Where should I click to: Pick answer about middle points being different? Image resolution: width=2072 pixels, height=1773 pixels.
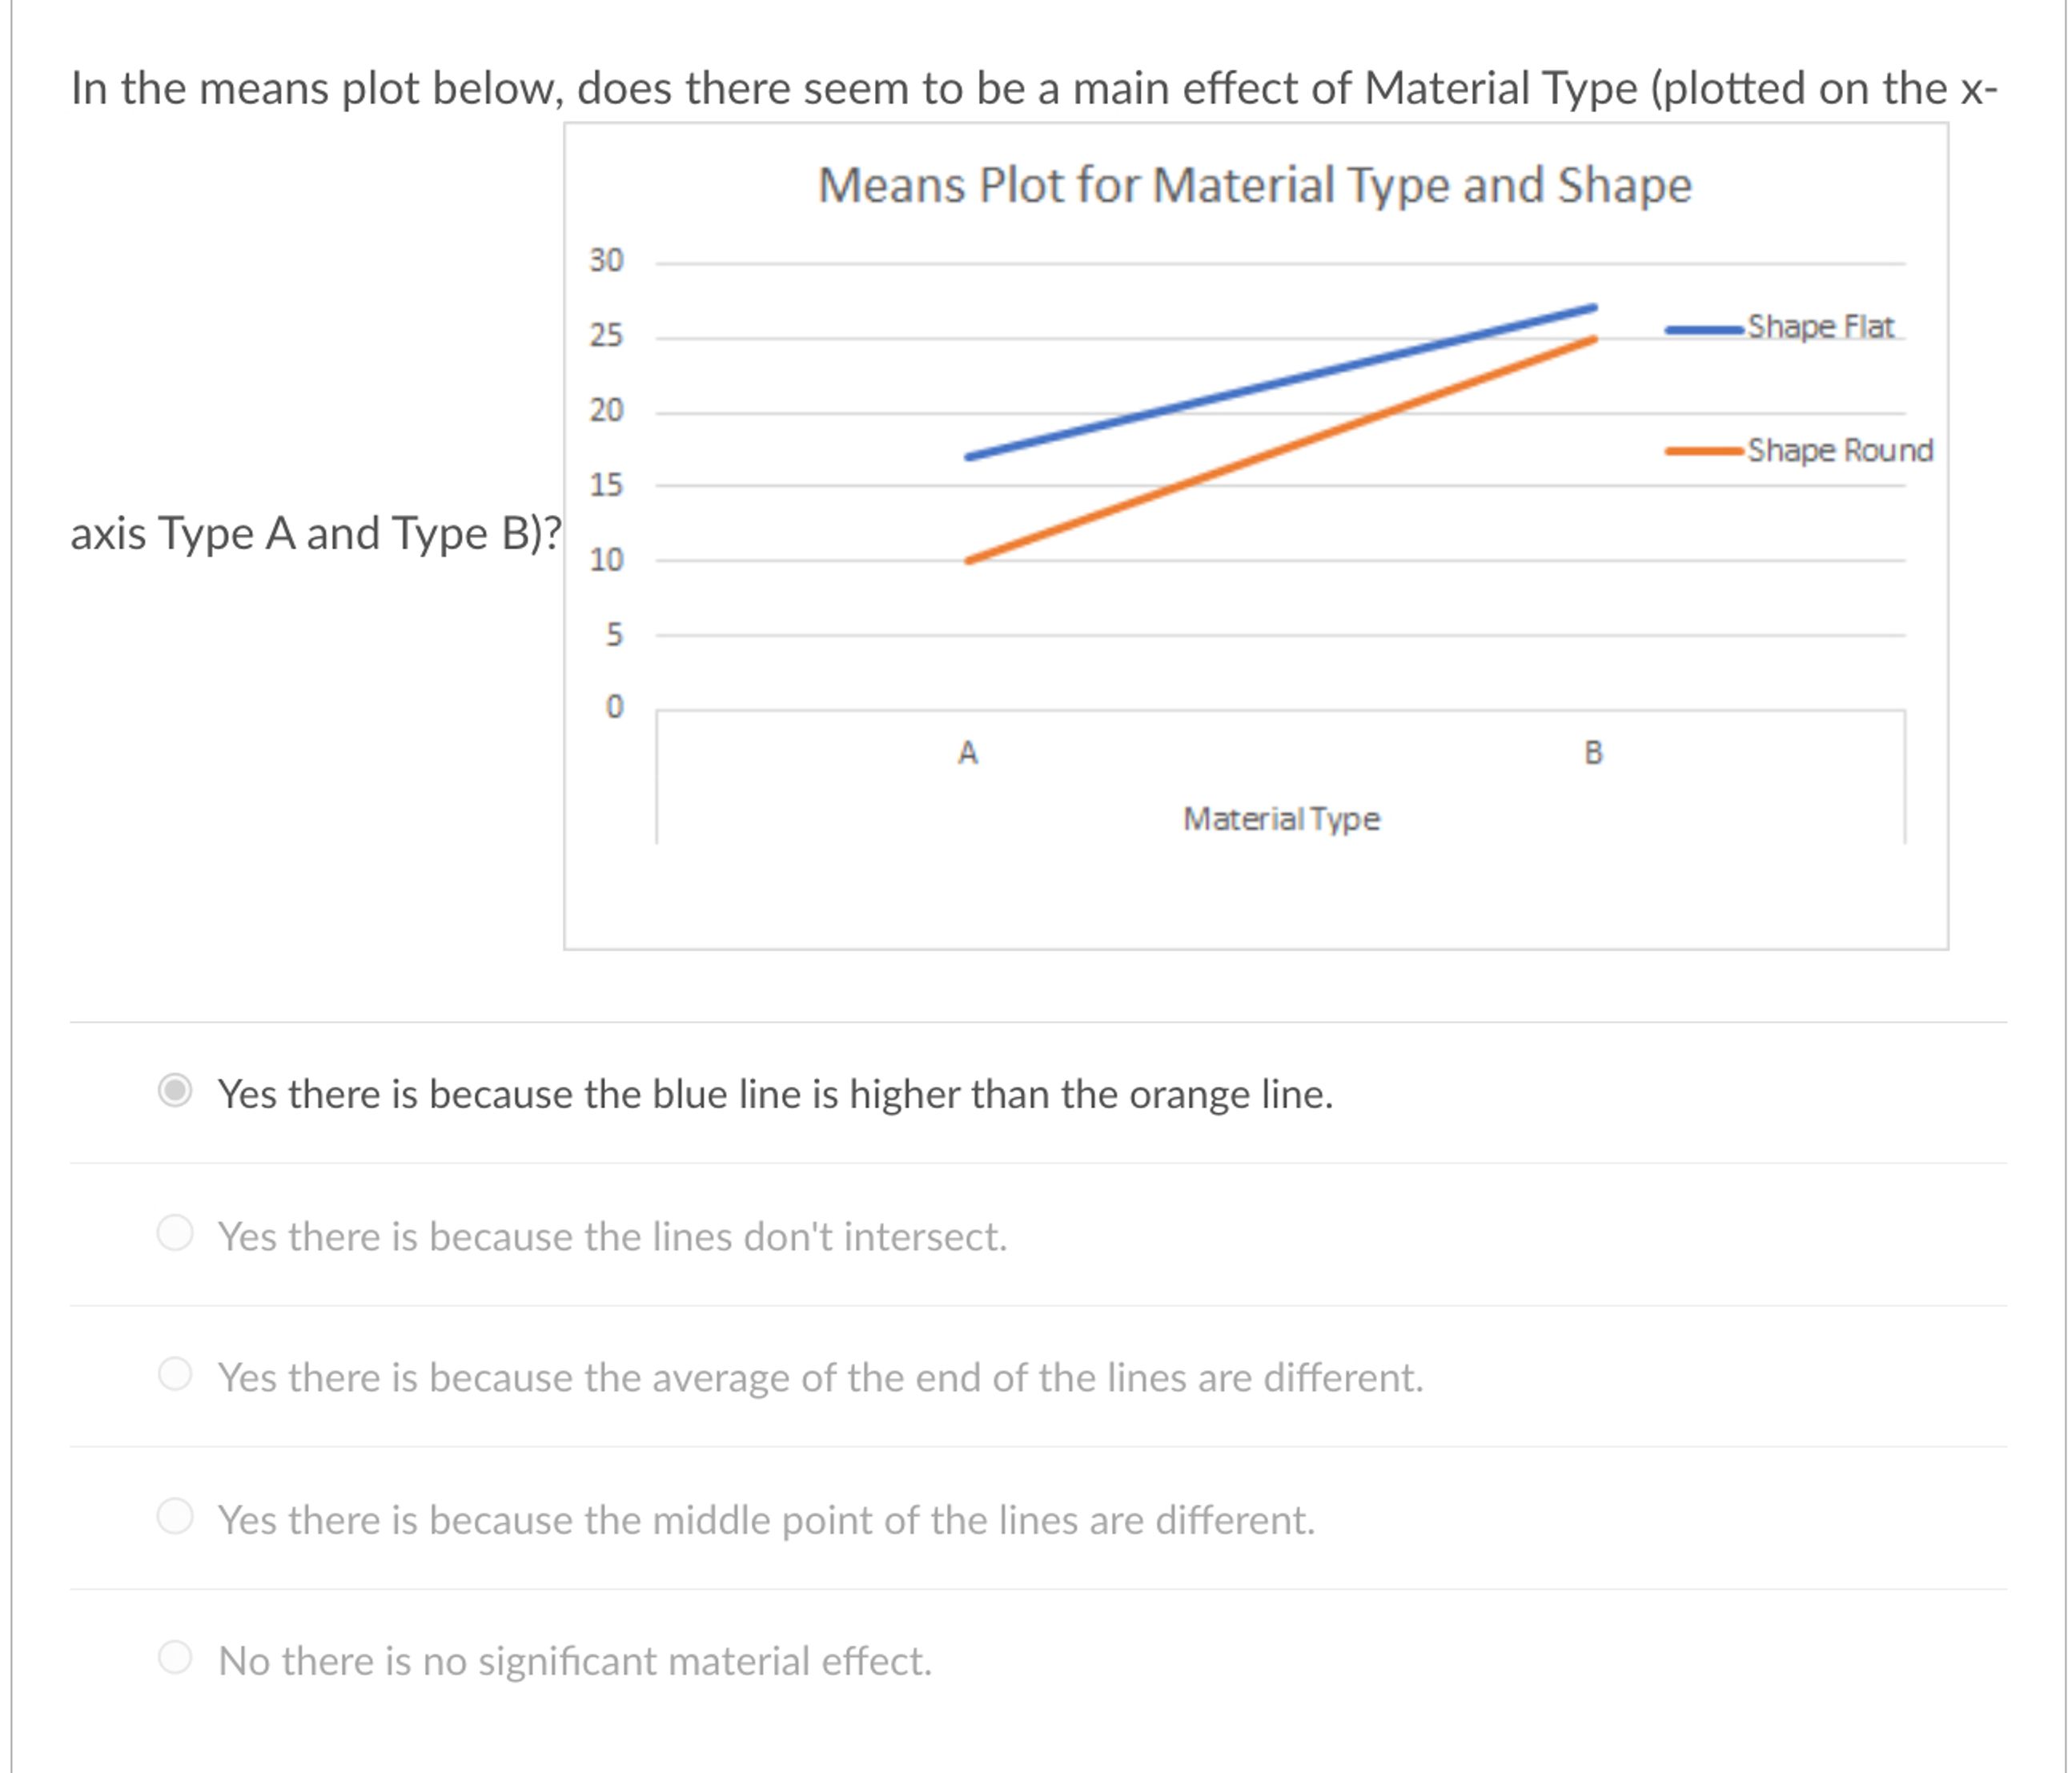pos(175,1521)
